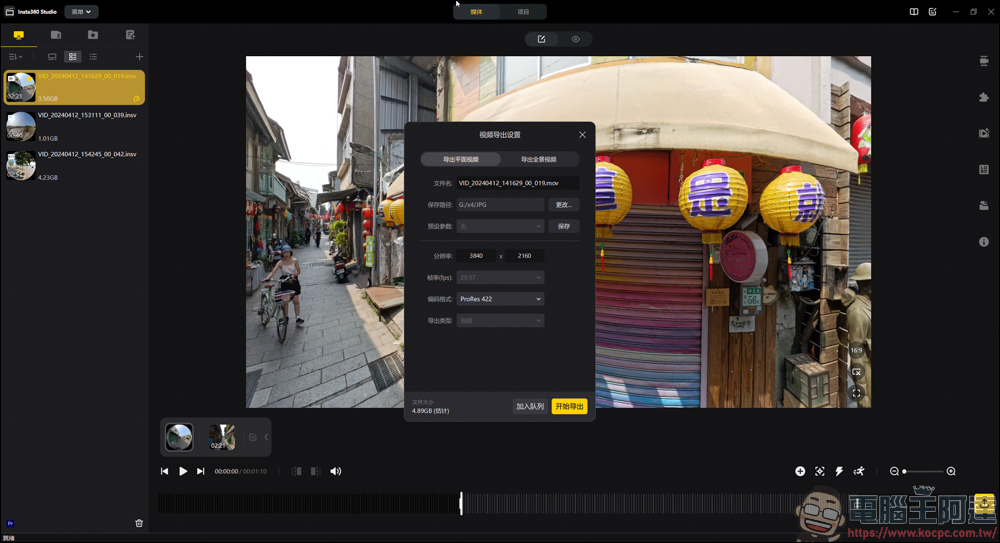Select the 02:21 reframed clip thumbnail

point(222,437)
